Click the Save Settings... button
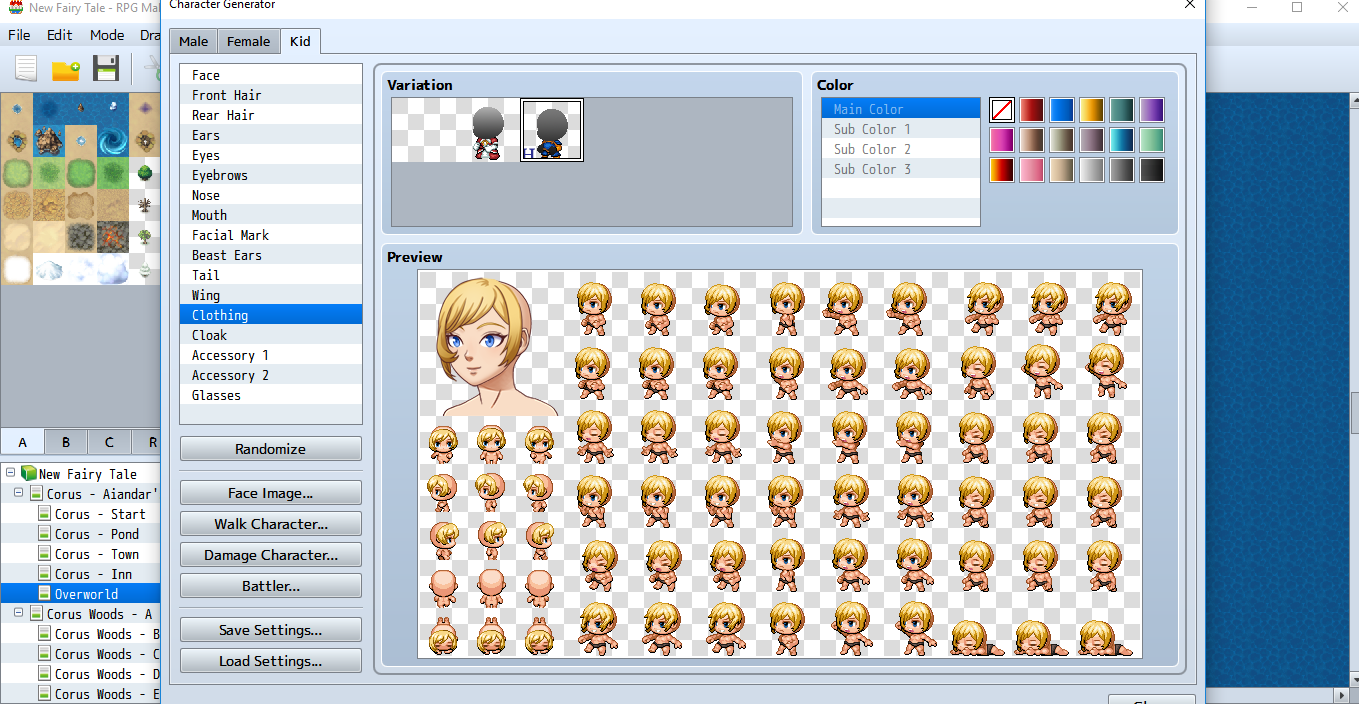 click(x=271, y=630)
